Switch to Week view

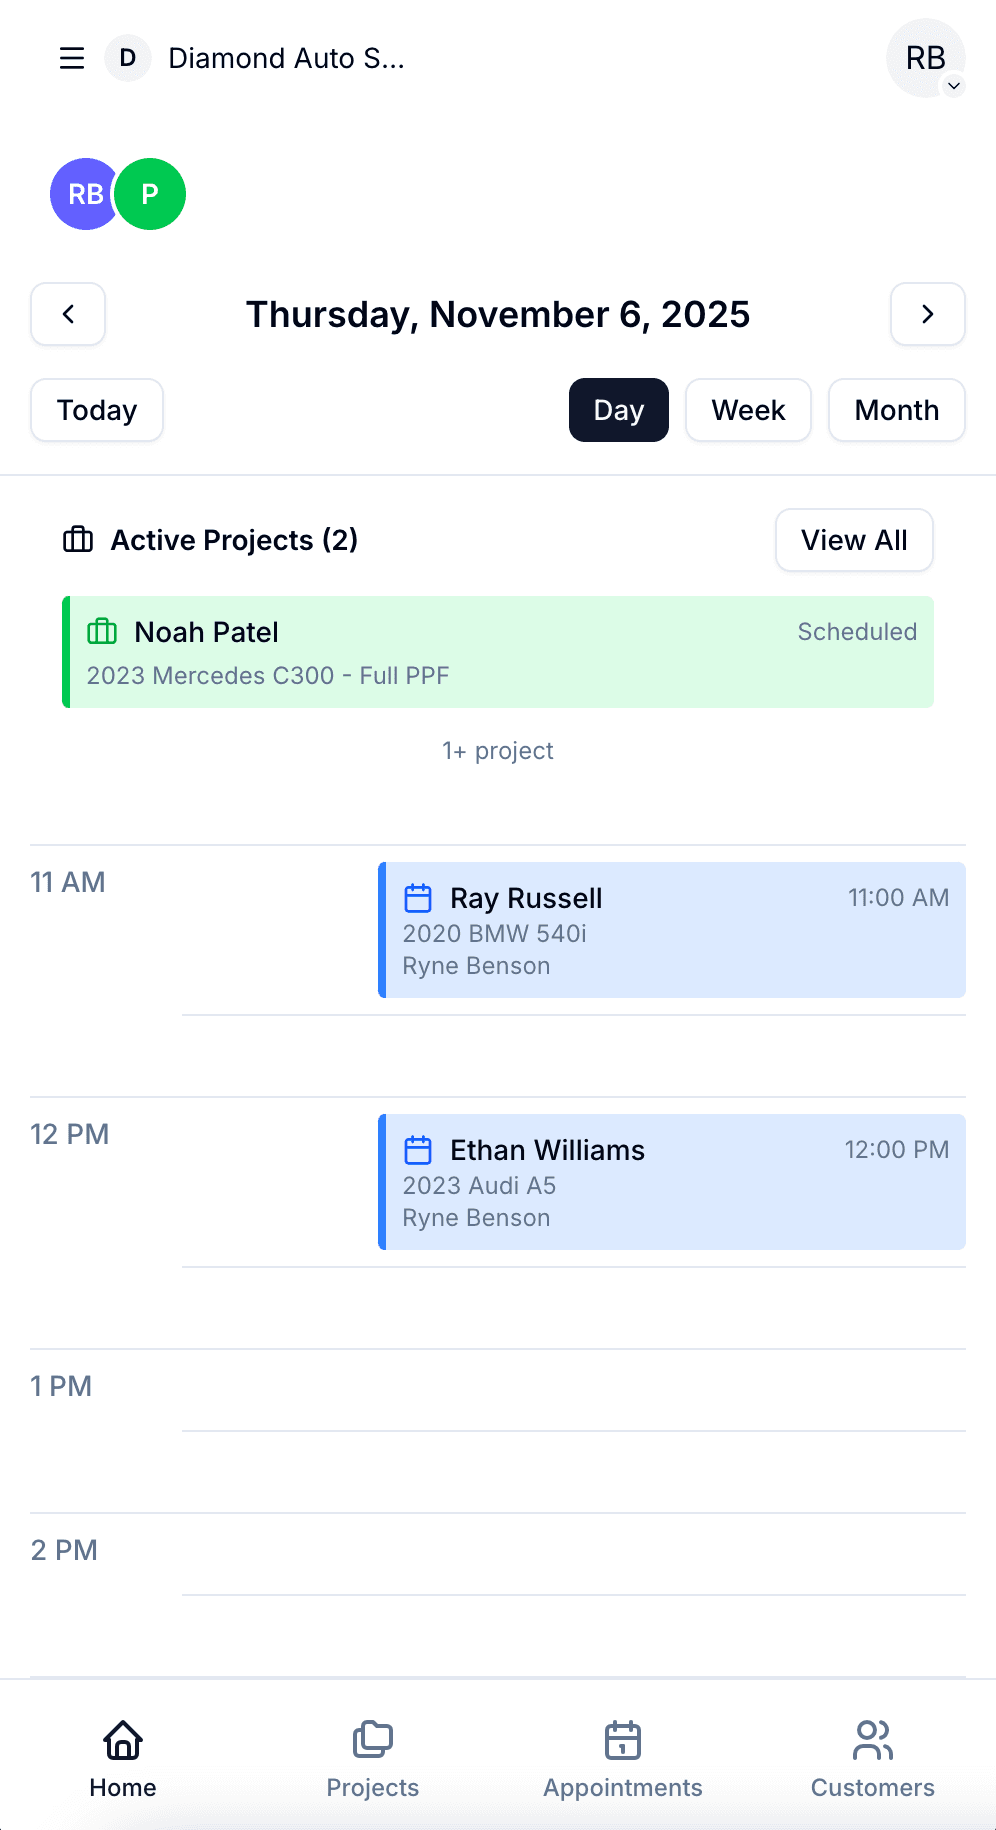click(x=747, y=410)
